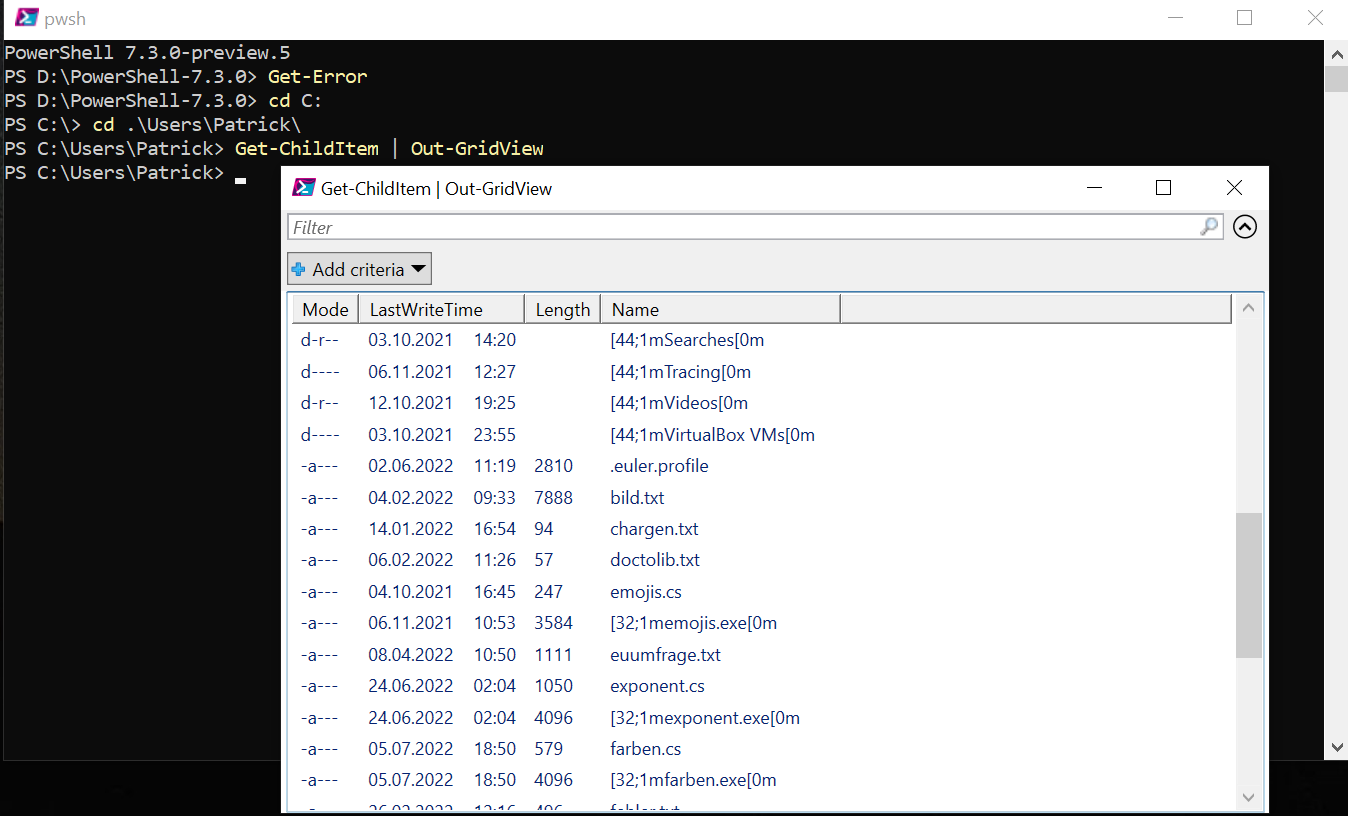The height and width of the screenshot is (816, 1348).
Task: Collapse the filter pane via the circular chevron
Action: (1244, 227)
